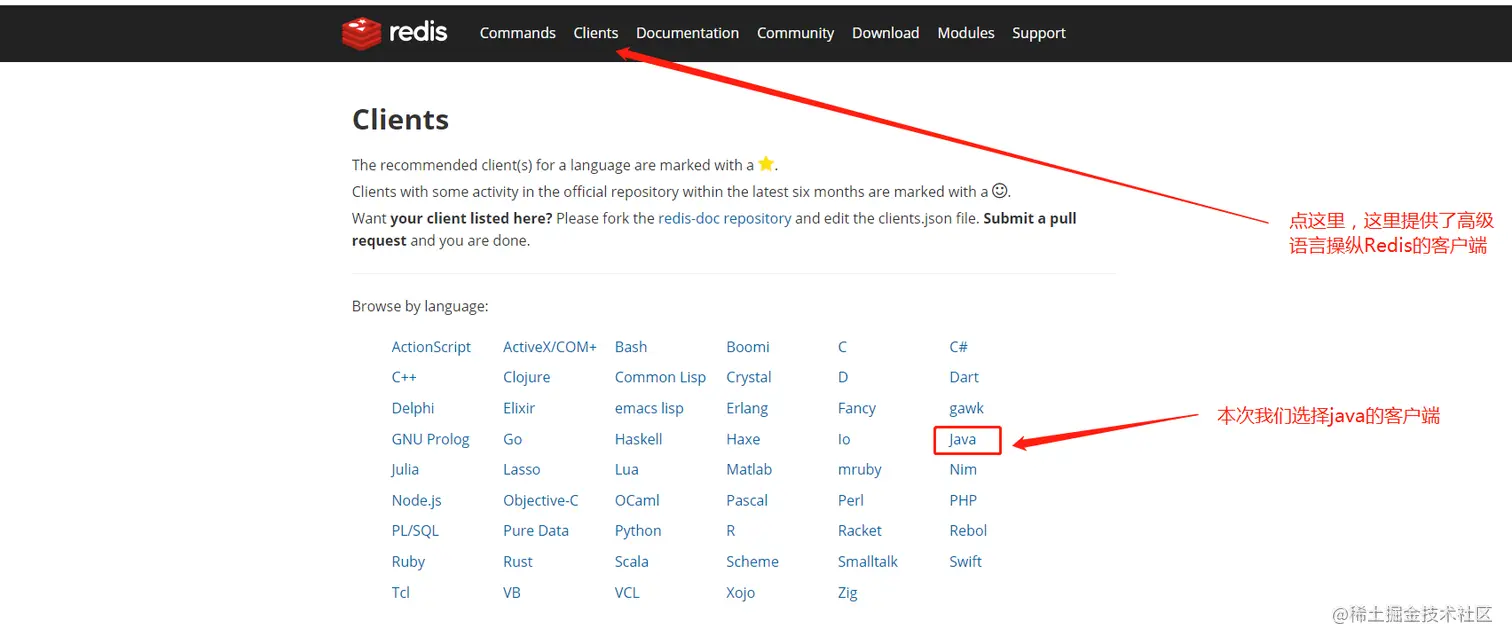Open the OCaml clients link
The image size is (1512, 644).
pyautogui.click(x=637, y=500)
